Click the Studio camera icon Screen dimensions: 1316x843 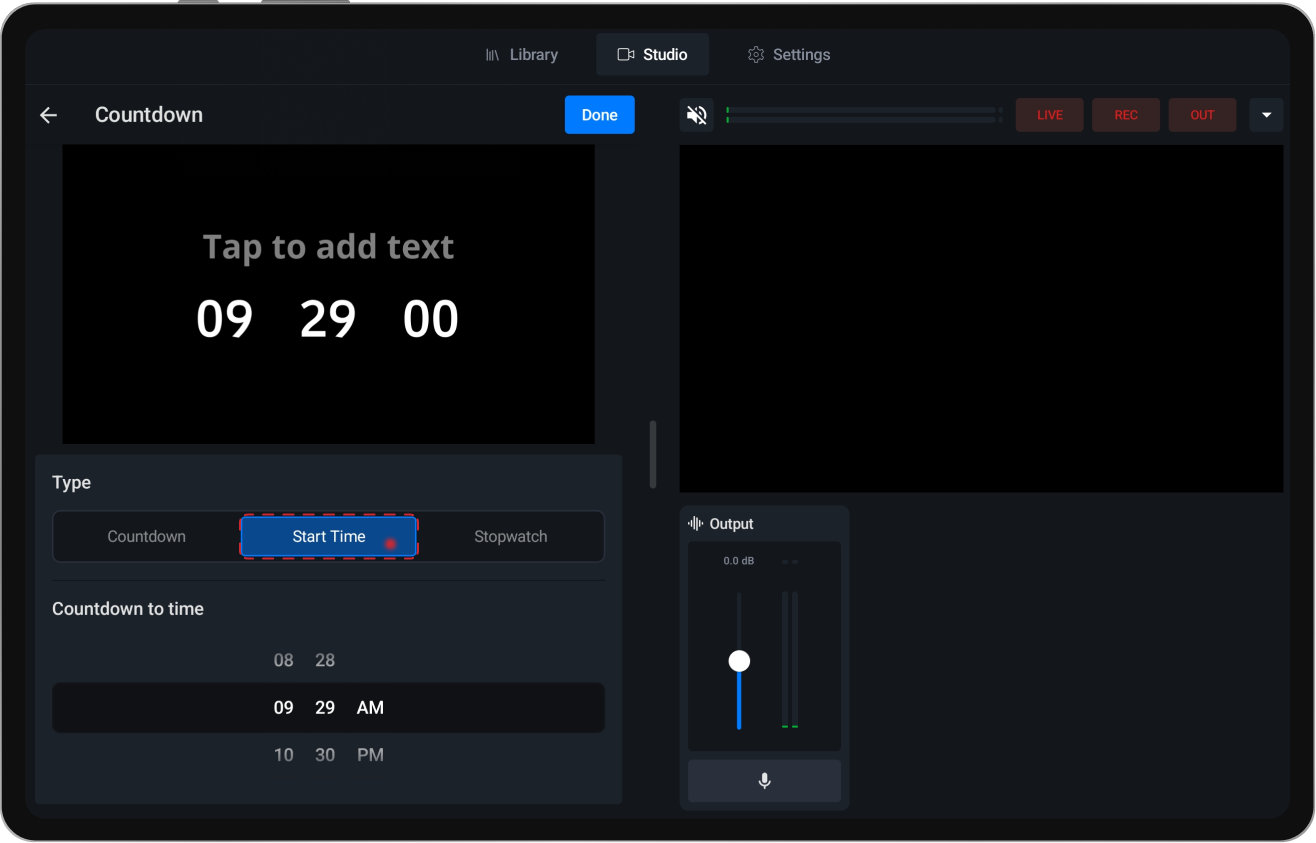tap(626, 54)
